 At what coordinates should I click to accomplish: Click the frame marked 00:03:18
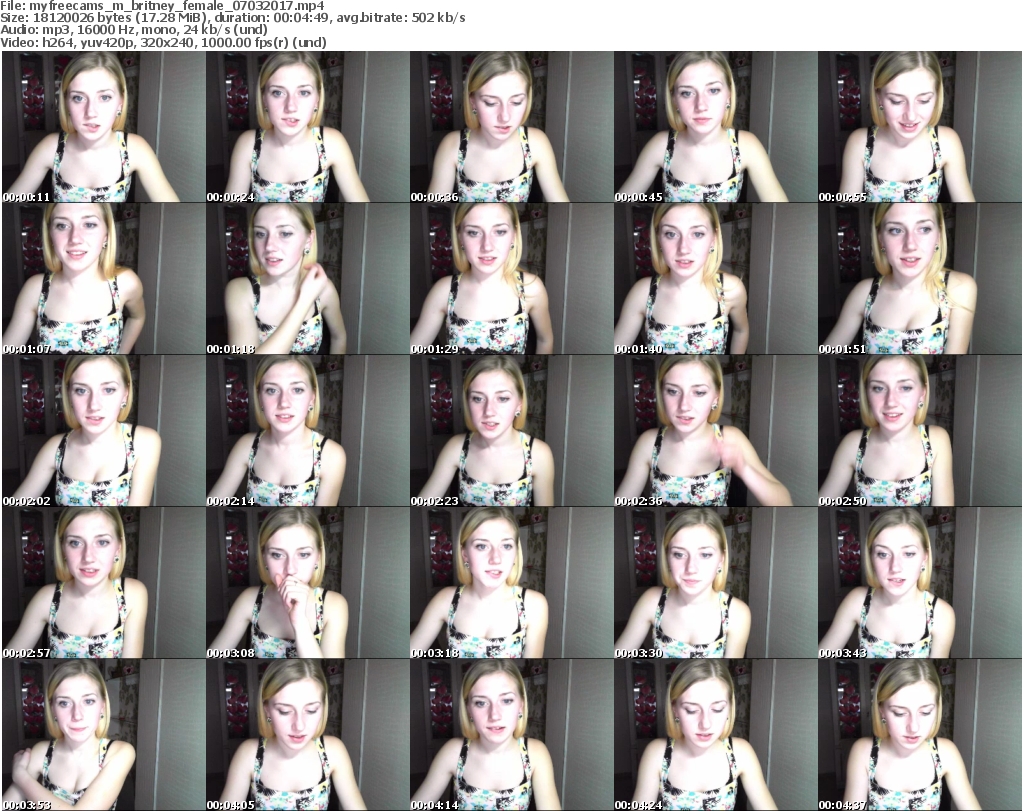coord(511,583)
